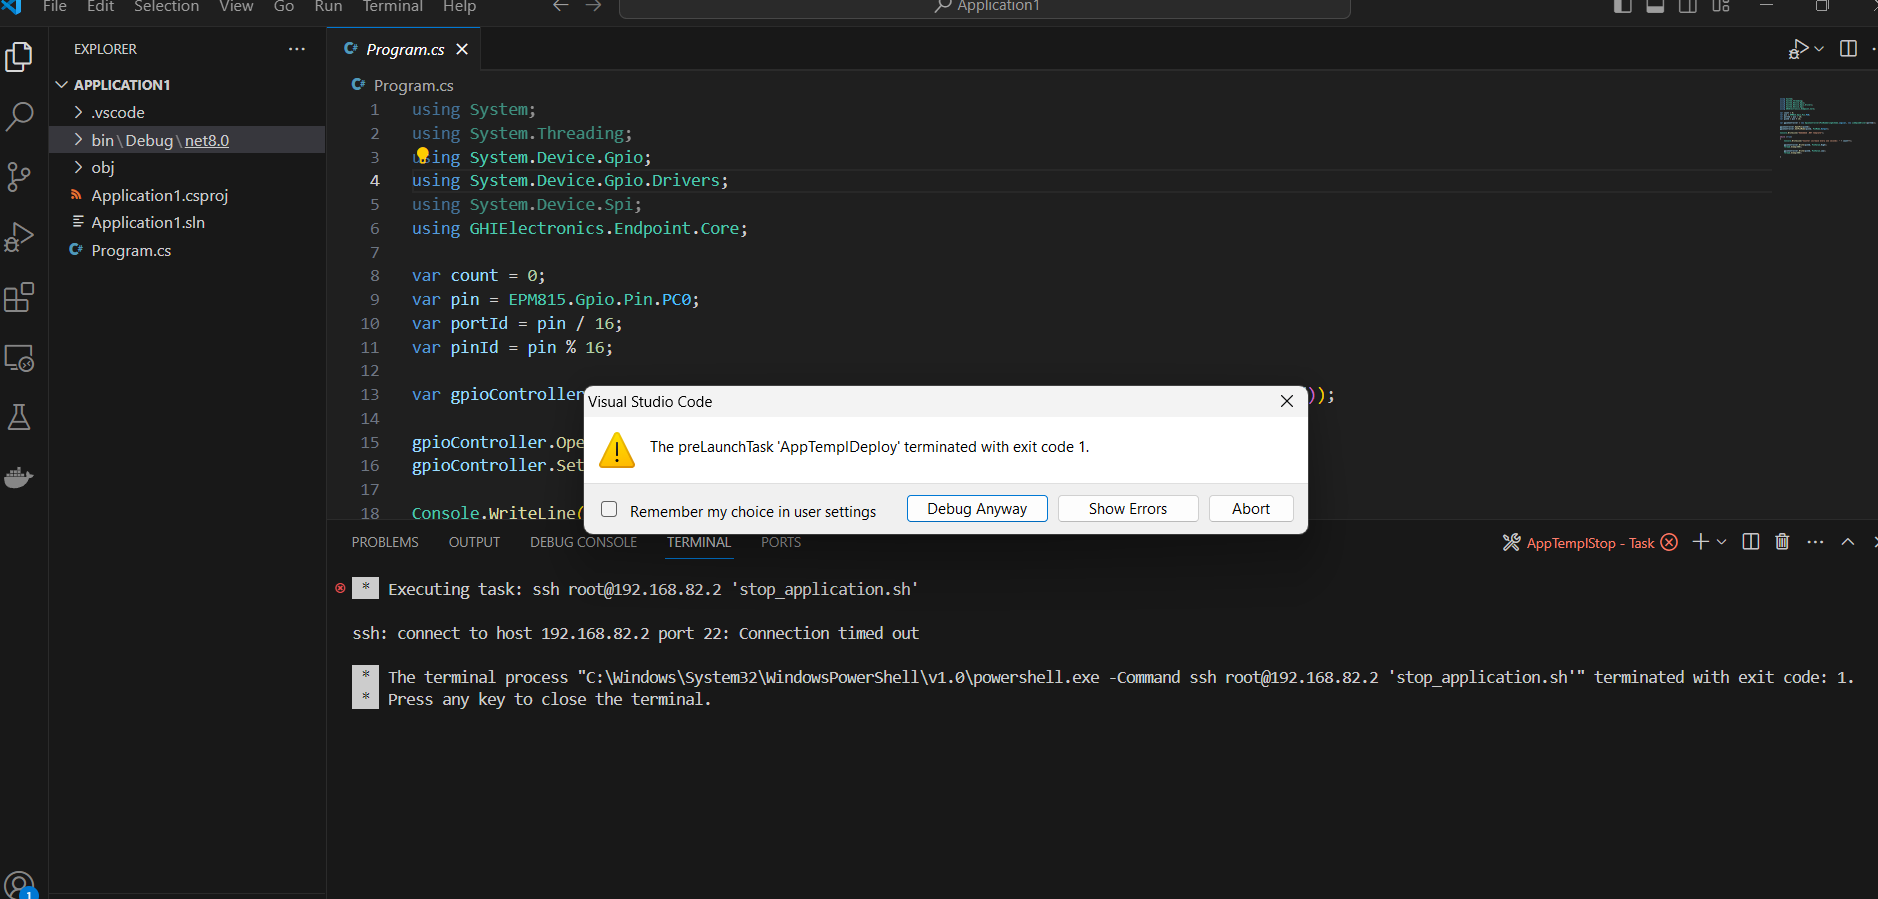Click the lightbulb code action on line 3

click(x=422, y=155)
